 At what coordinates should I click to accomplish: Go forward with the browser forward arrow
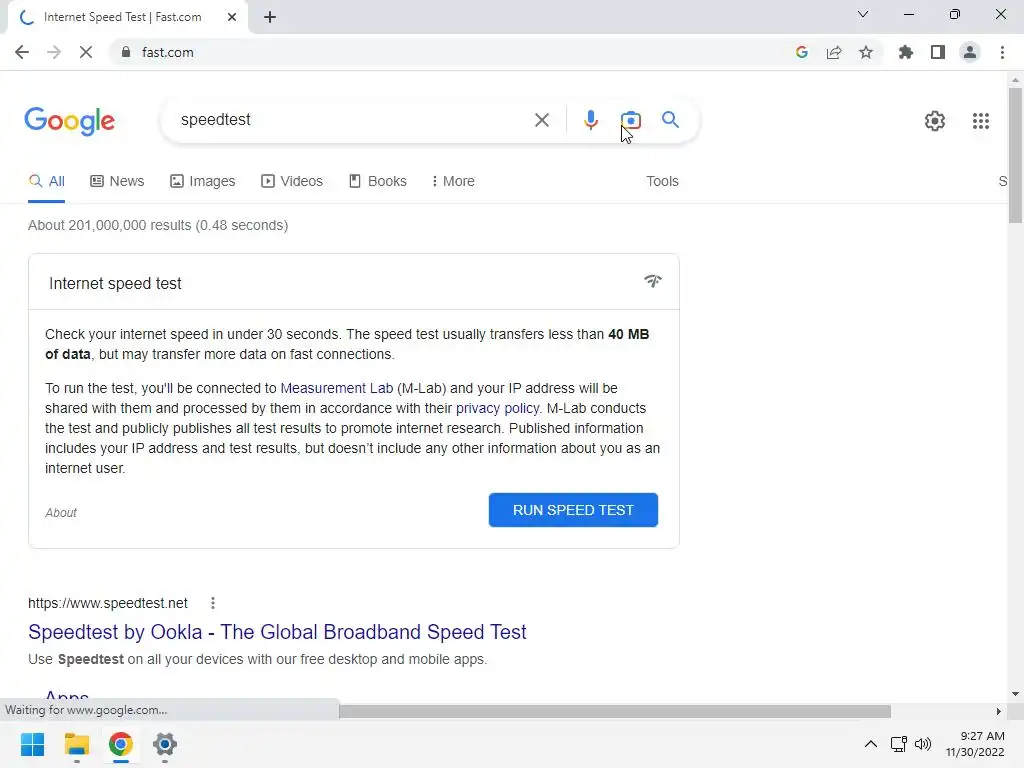[x=54, y=52]
